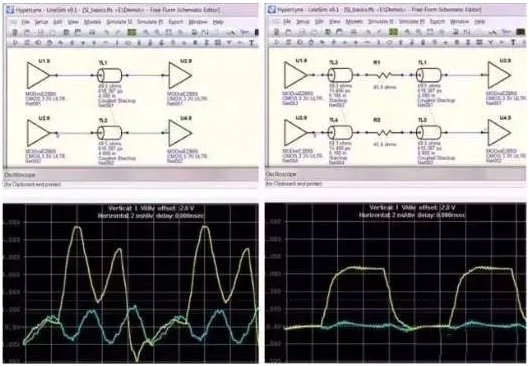Open the Setup menu in left window

42,22
